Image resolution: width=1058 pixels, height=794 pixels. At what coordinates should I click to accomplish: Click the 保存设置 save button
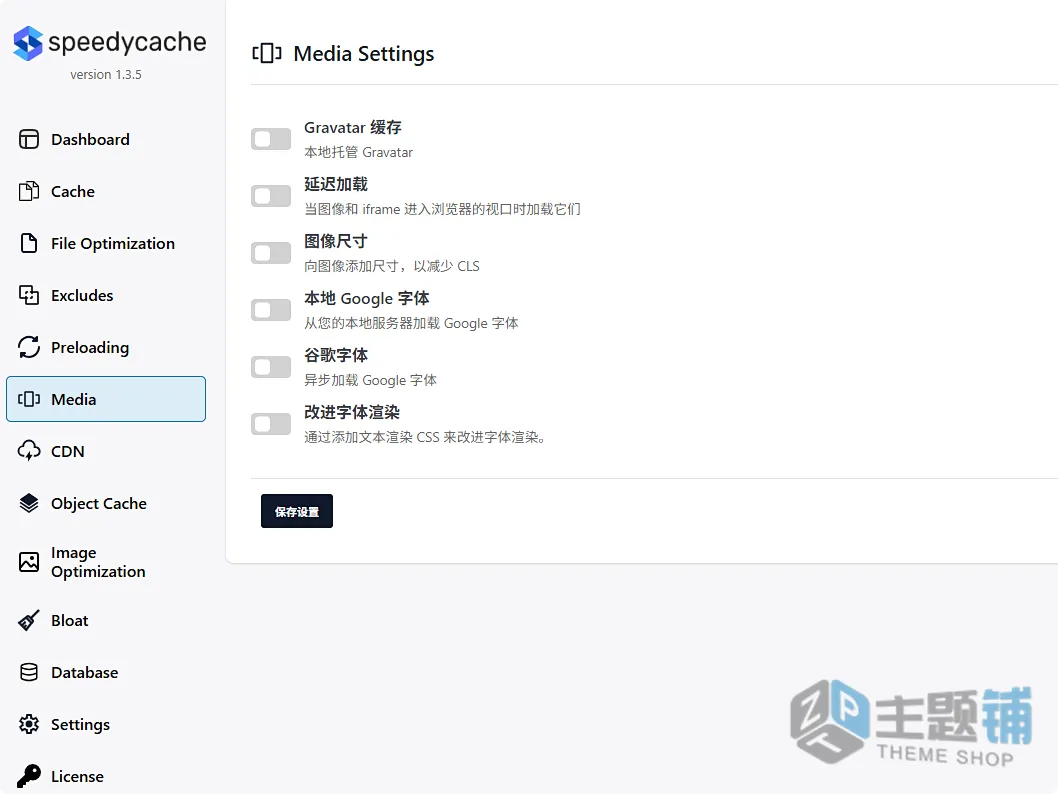(297, 511)
